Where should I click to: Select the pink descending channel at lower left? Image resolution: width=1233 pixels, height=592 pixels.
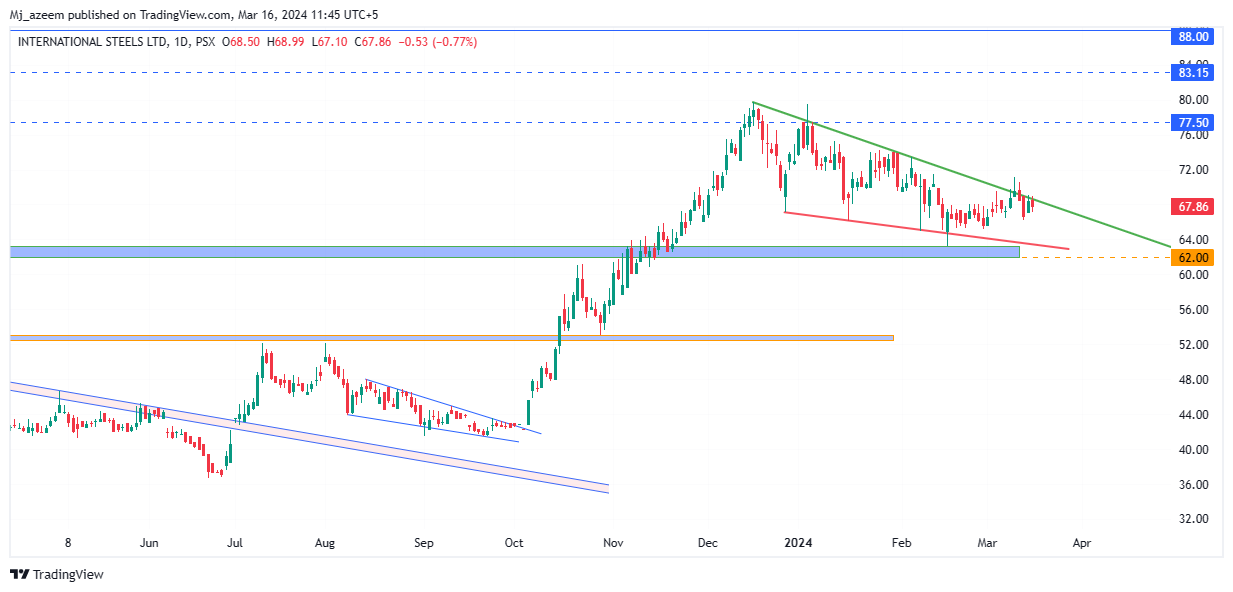point(309,436)
